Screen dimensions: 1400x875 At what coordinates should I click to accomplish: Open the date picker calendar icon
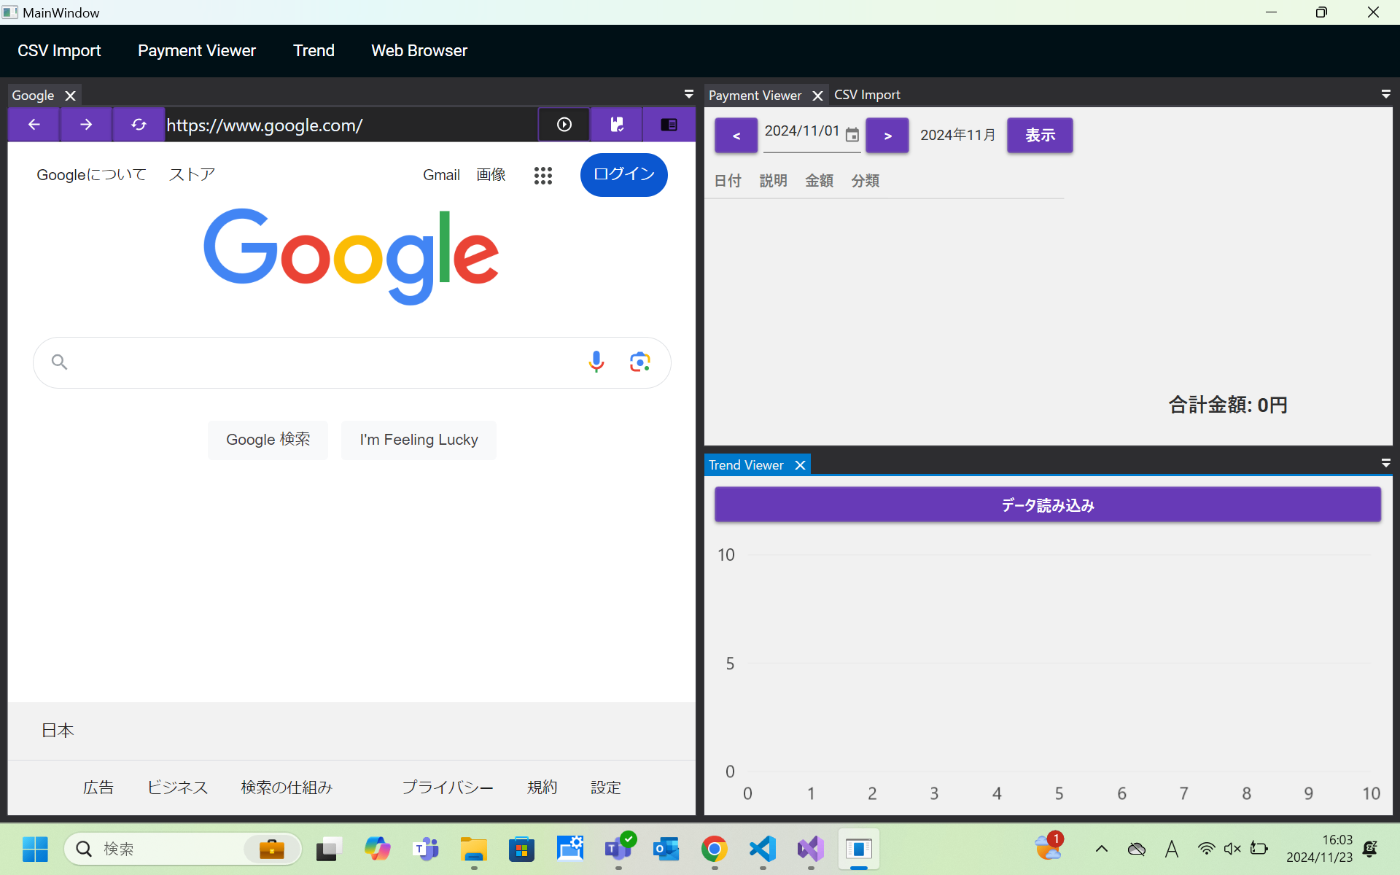tap(852, 135)
